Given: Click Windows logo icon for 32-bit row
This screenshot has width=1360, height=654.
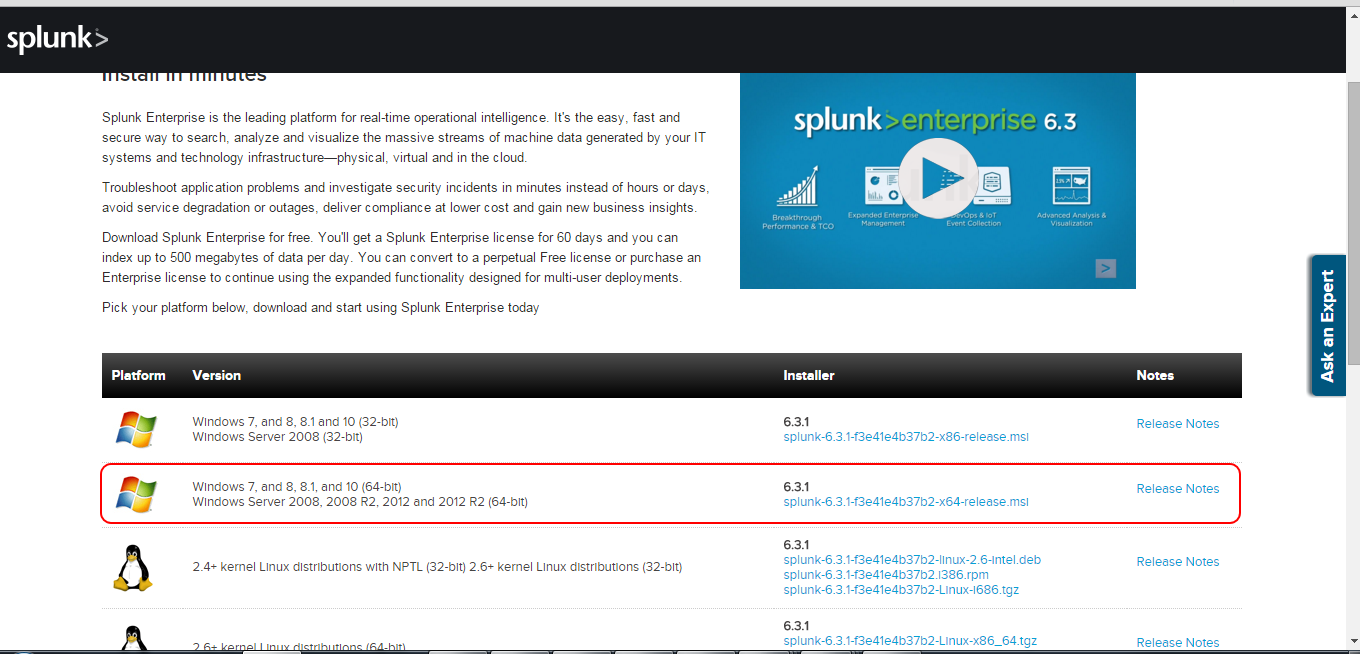Looking at the screenshot, I should 135,430.
